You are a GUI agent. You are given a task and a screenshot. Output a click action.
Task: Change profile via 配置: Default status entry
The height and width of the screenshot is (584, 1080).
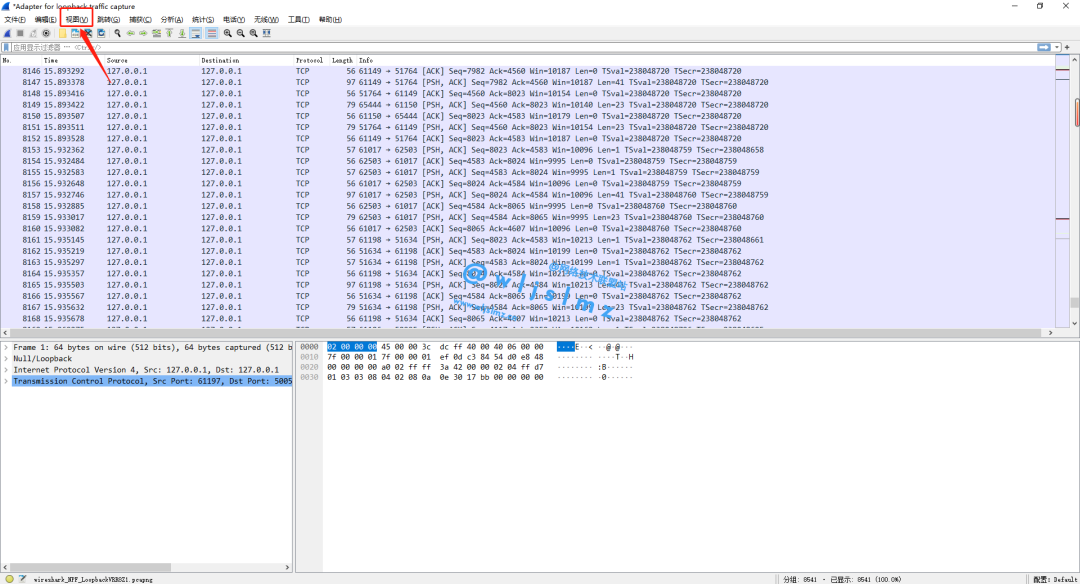point(1055,579)
